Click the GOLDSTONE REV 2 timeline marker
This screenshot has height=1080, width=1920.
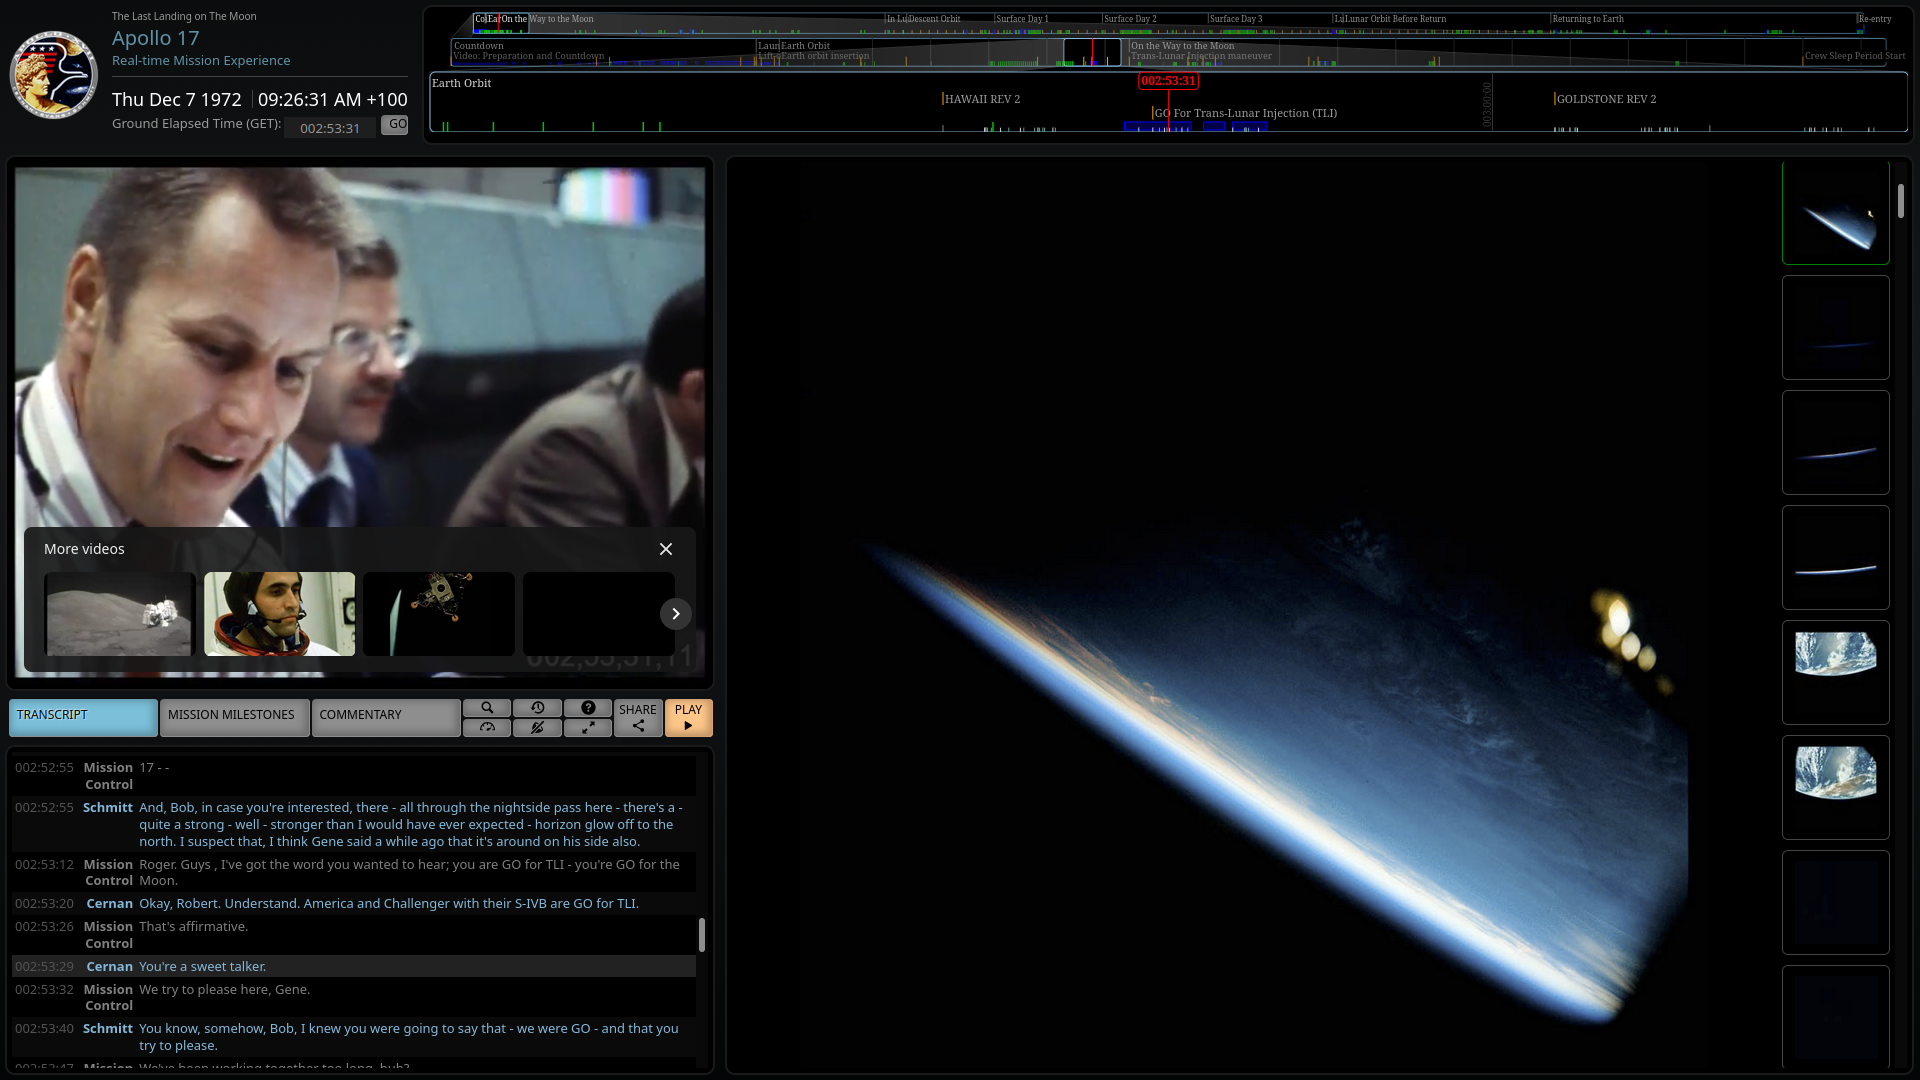tap(1606, 99)
